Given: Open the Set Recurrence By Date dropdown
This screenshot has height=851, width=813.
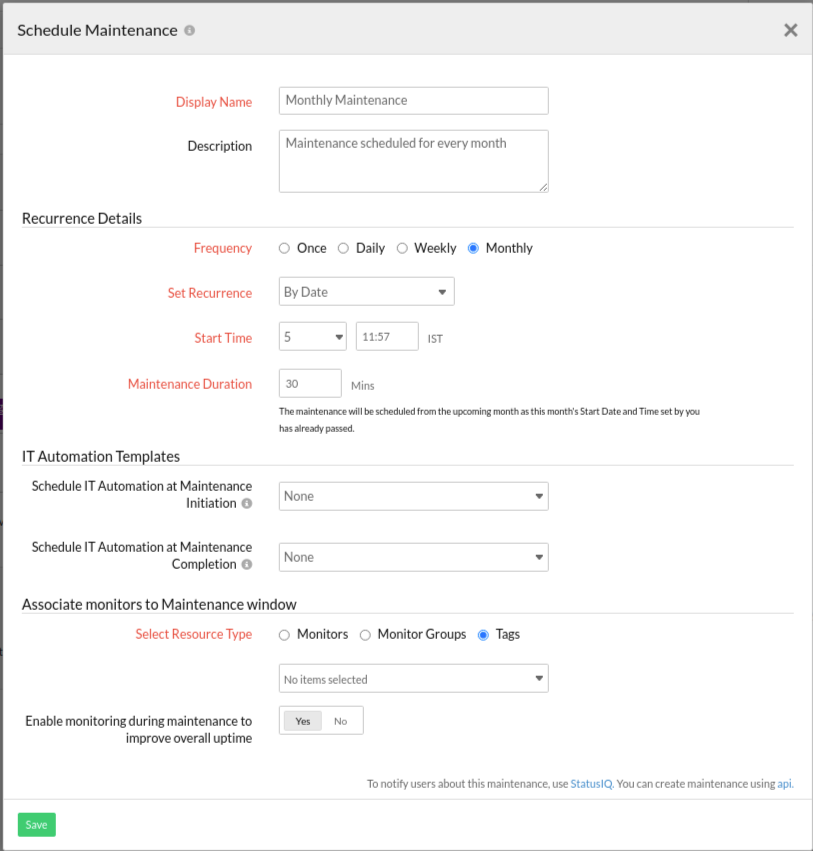Looking at the screenshot, I should pos(366,292).
